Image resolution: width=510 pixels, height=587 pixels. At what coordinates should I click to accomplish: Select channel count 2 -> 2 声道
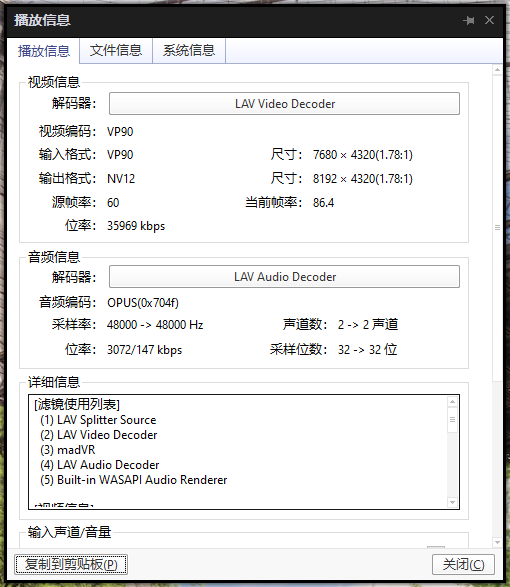[368, 325]
